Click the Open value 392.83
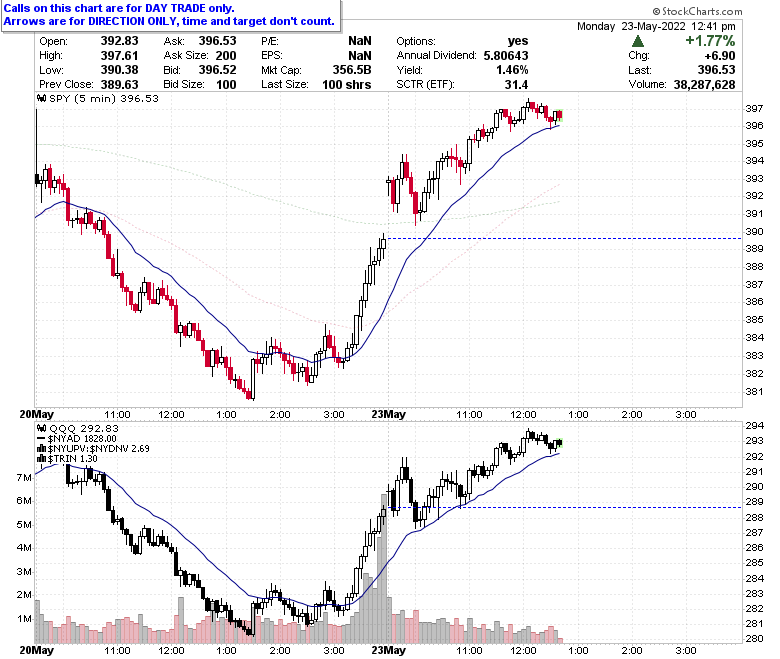This screenshot has width=780, height=659. 119,41
